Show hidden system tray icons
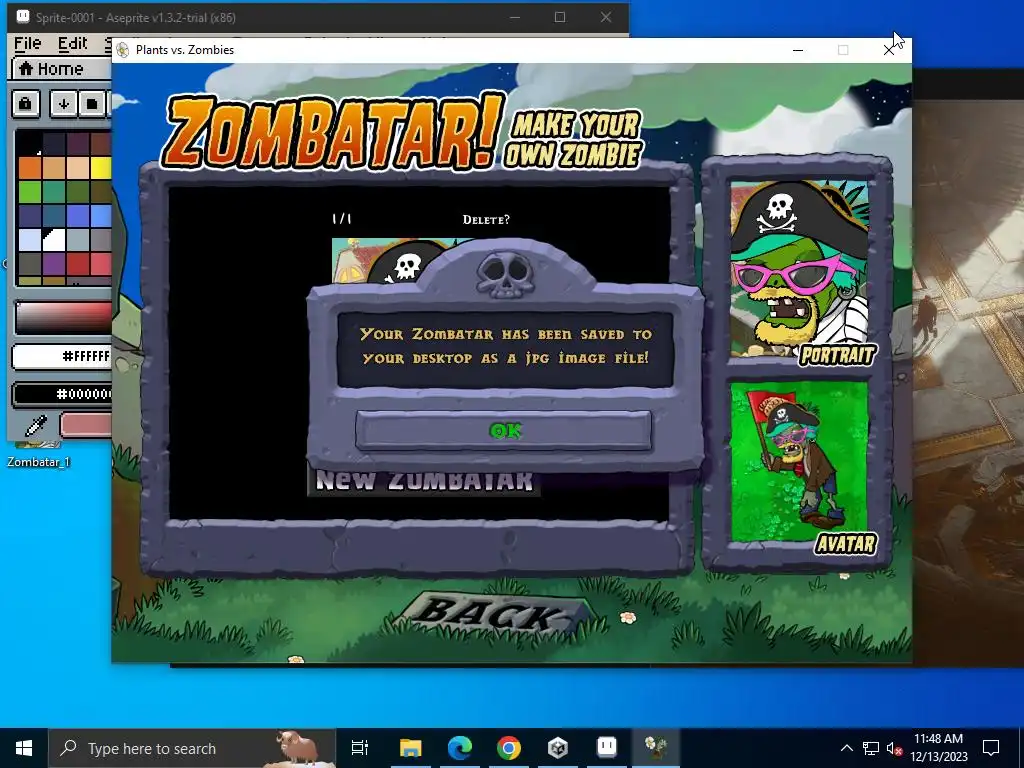This screenshot has height=768, width=1024. (x=846, y=748)
